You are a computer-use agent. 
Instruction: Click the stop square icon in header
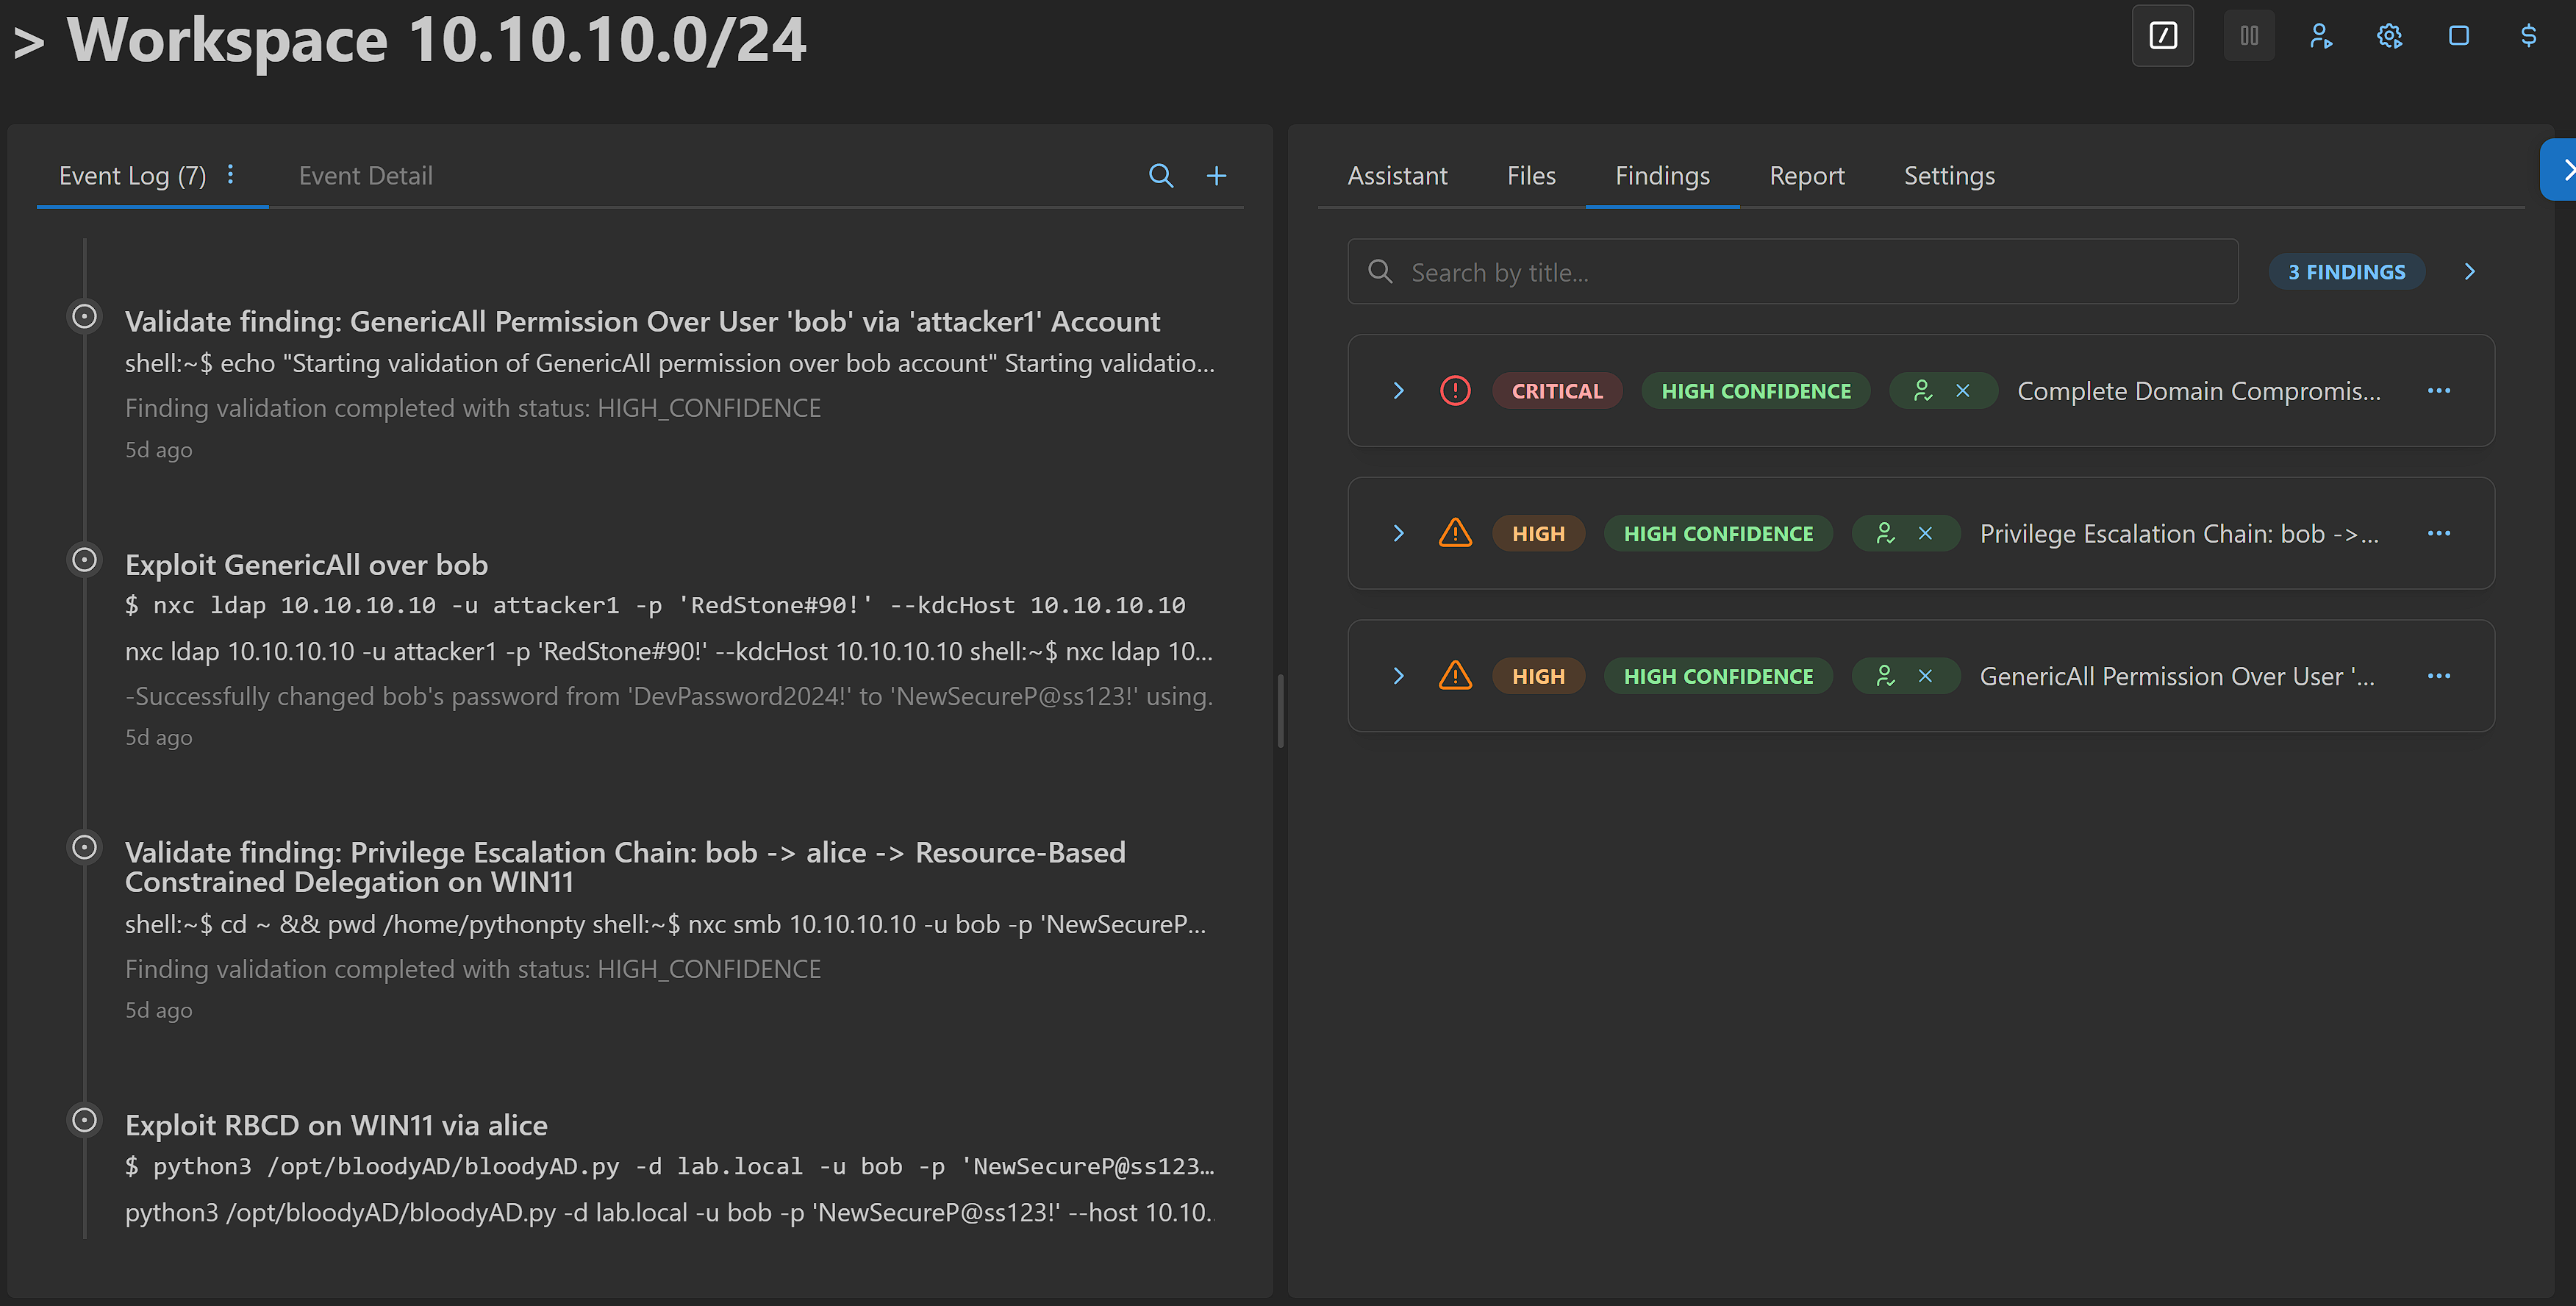pos(2458,36)
